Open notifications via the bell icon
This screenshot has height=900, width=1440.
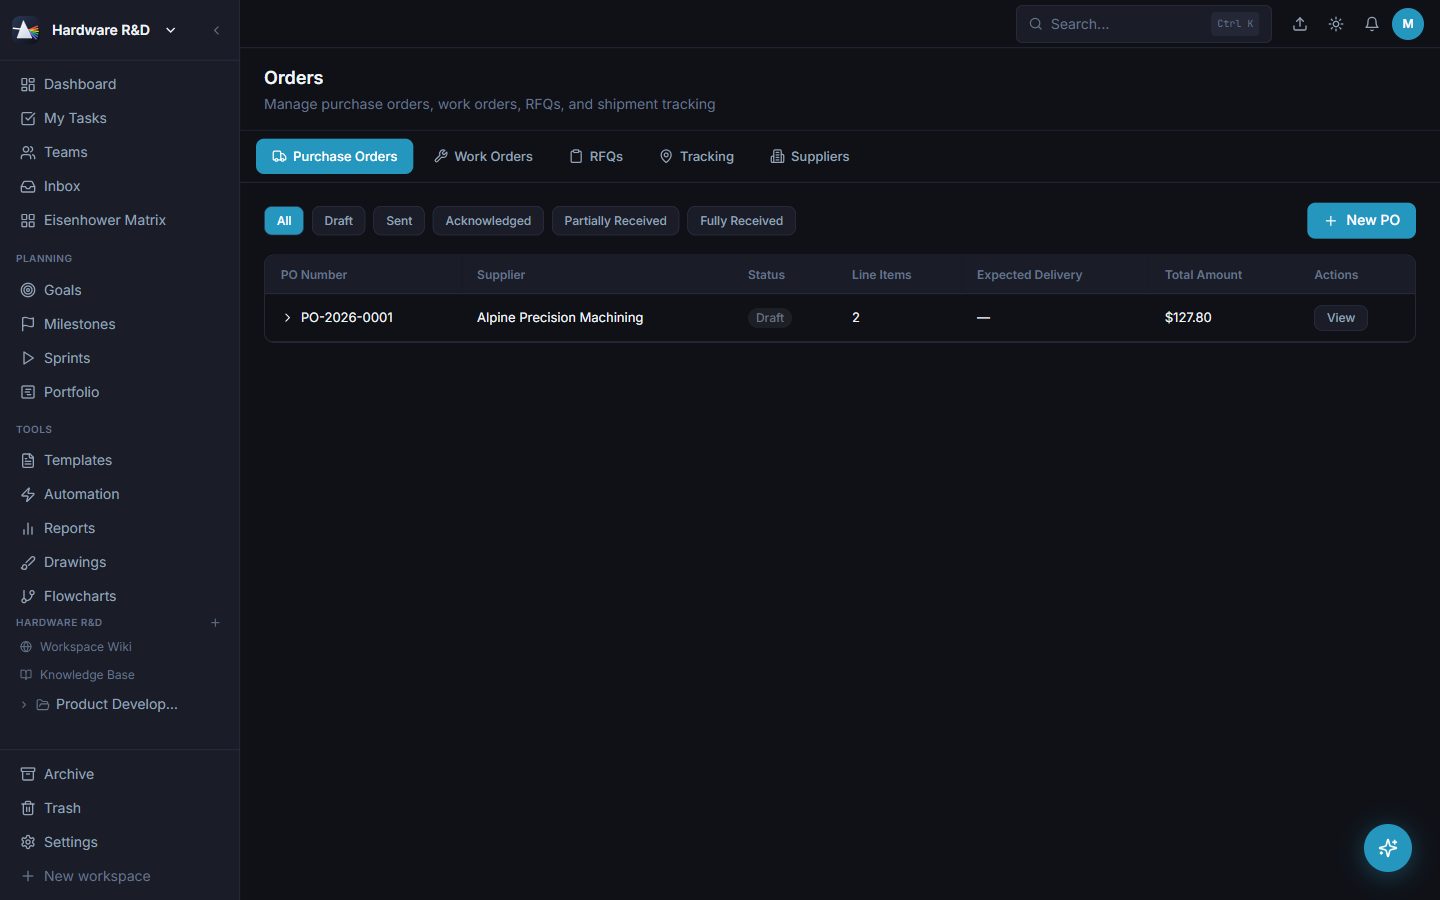1372,24
